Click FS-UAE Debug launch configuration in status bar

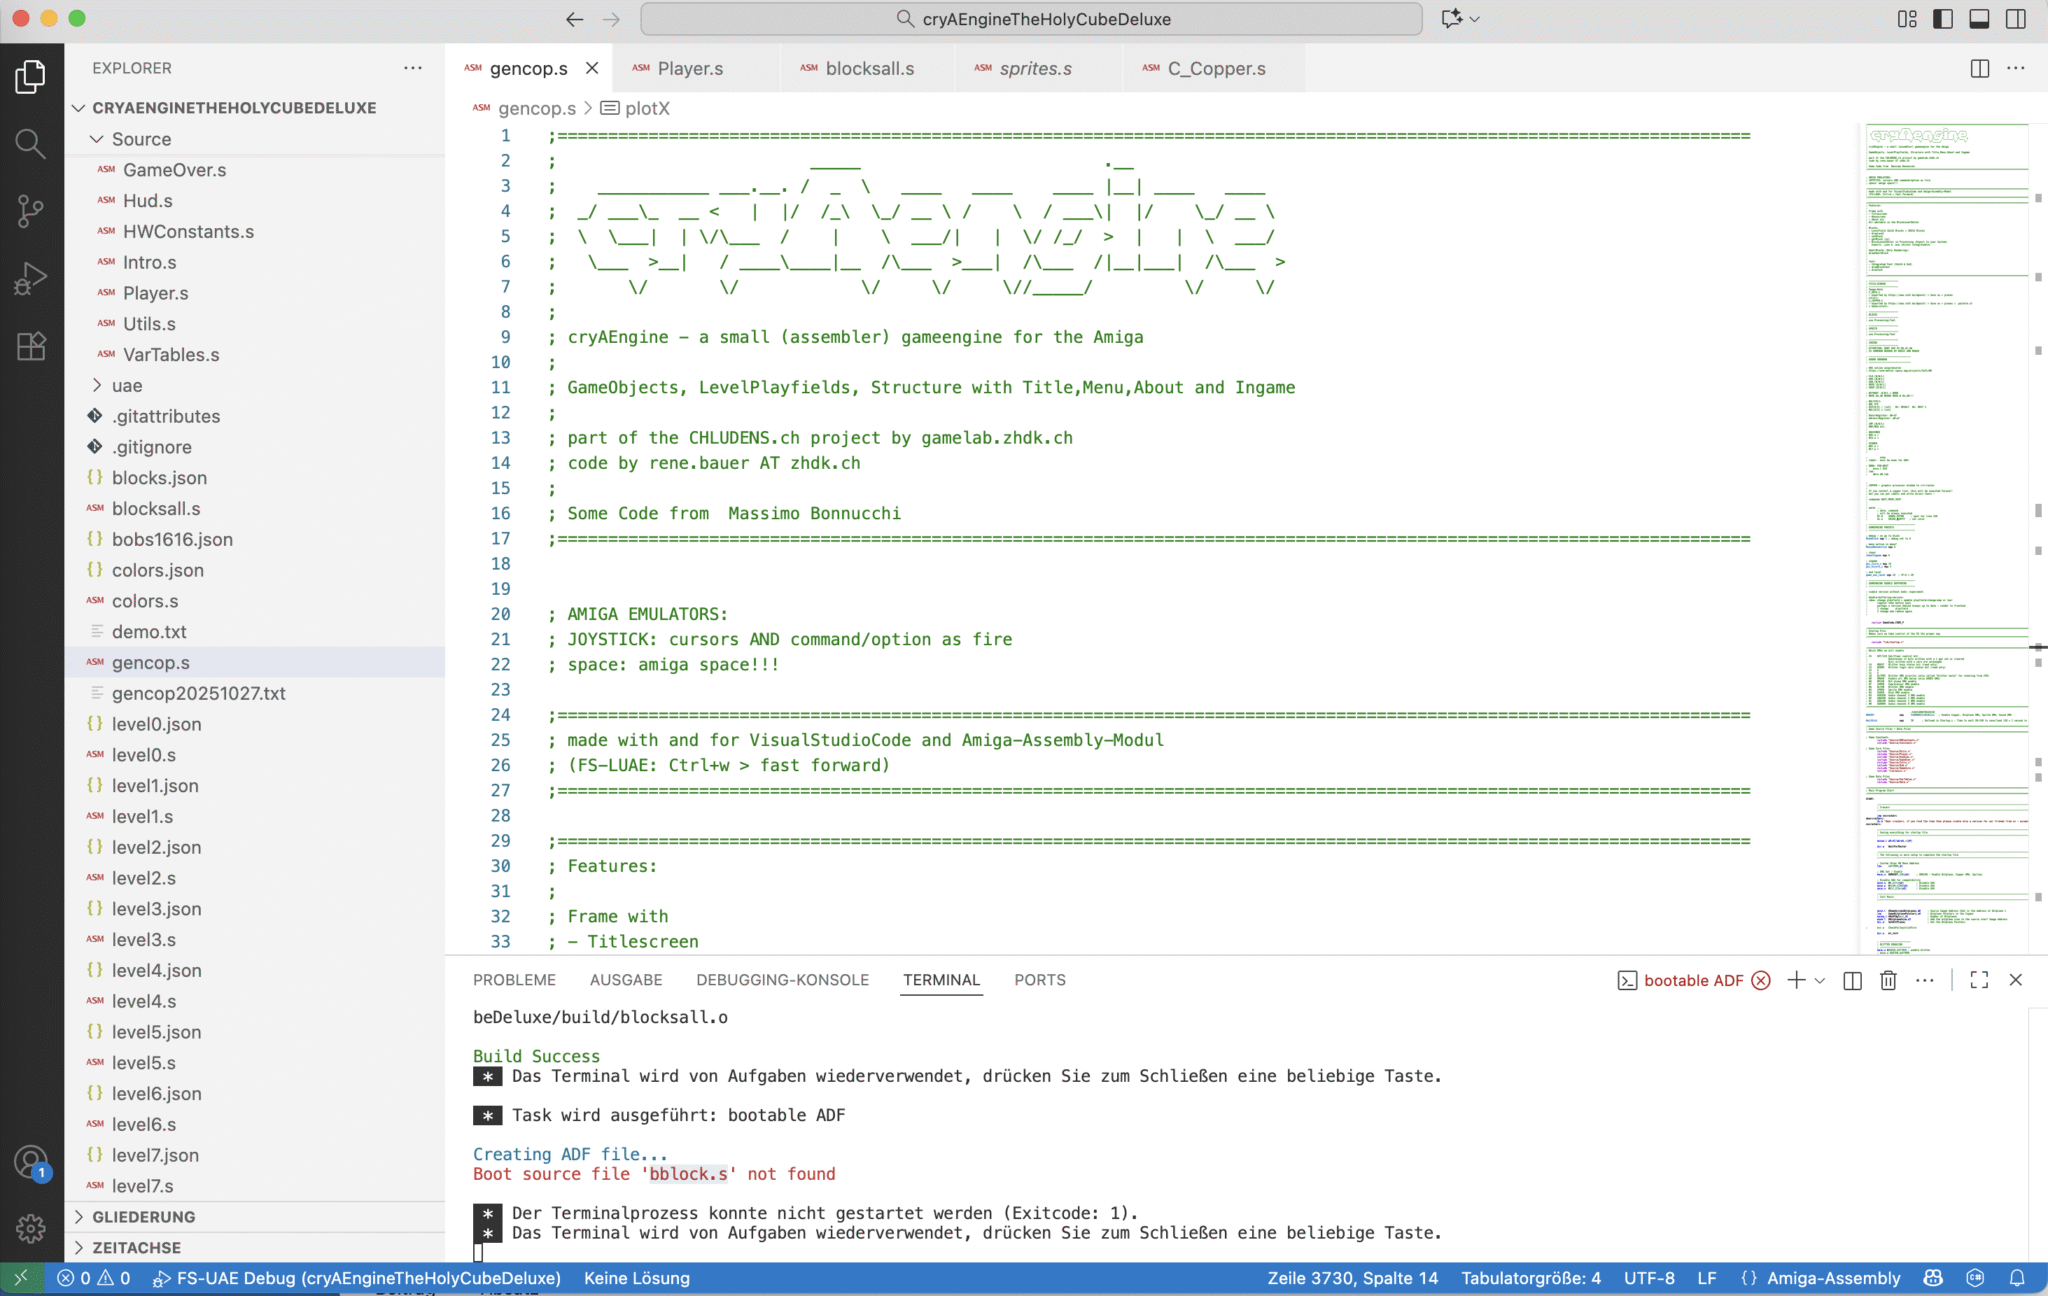(357, 1278)
